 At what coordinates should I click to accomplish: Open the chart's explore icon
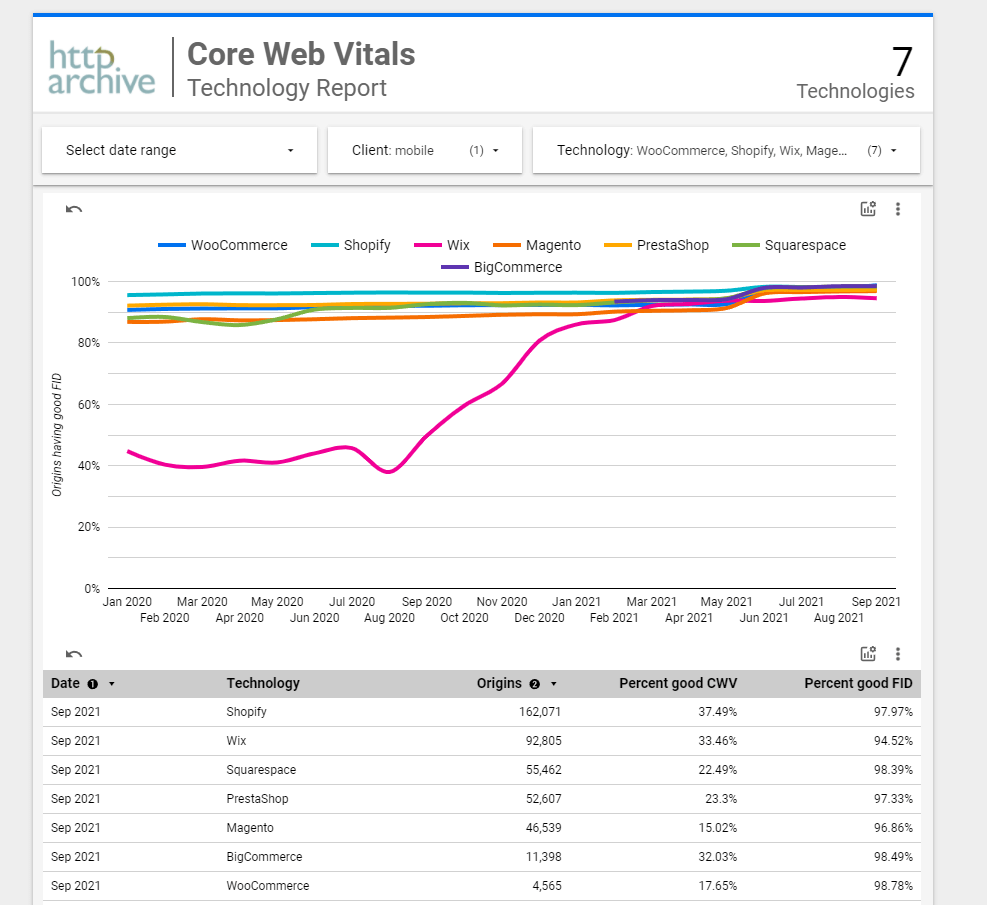point(868,209)
